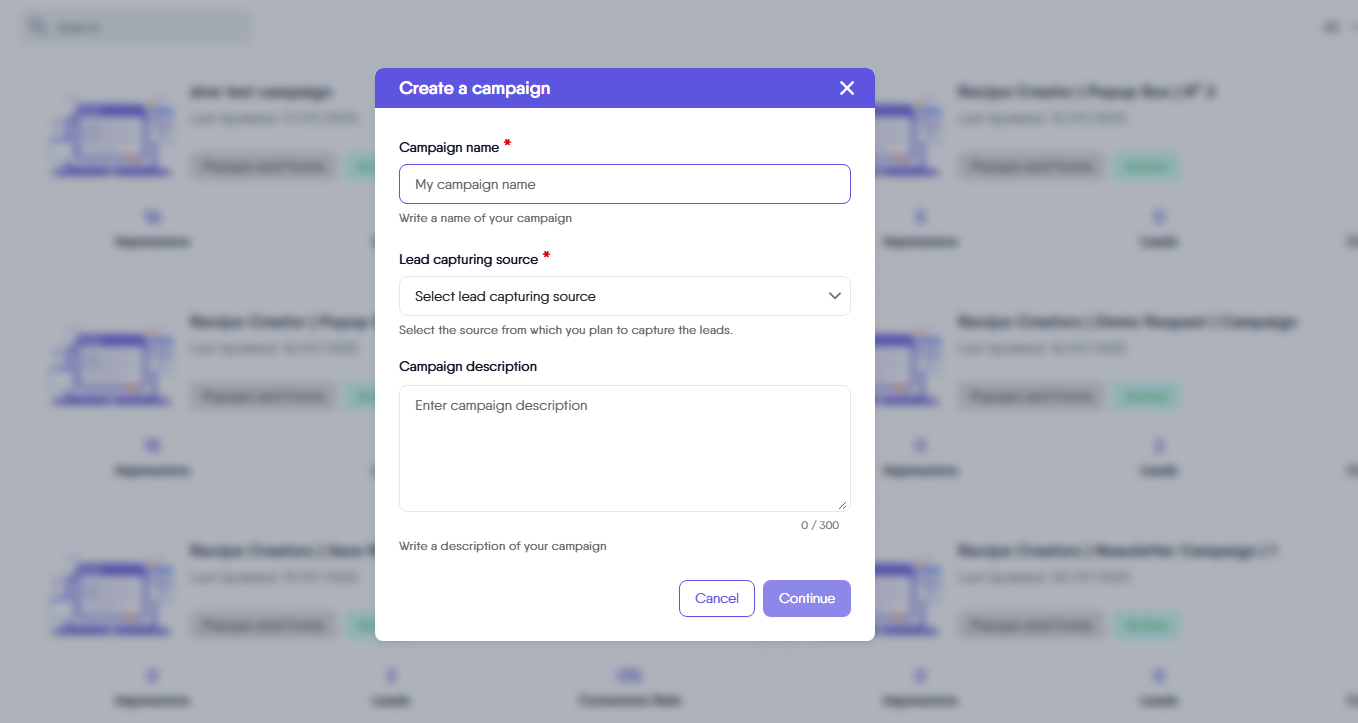Screen dimensions: 1358x723
Task: Click the description textarea resize handle
Action: 842,505
